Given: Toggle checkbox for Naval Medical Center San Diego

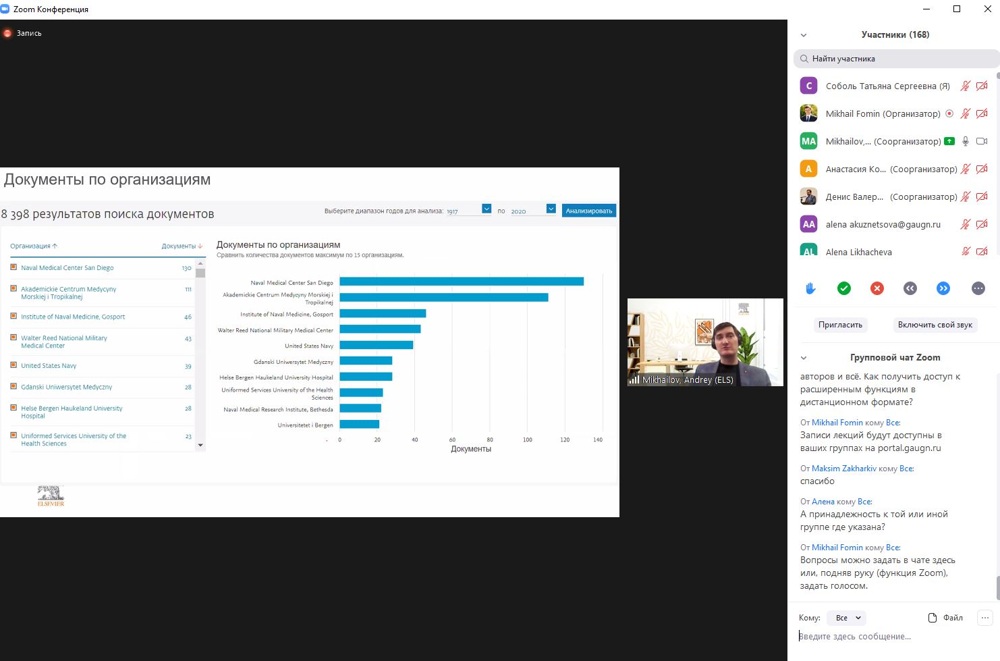Looking at the screenshot, I should [13, 267].
